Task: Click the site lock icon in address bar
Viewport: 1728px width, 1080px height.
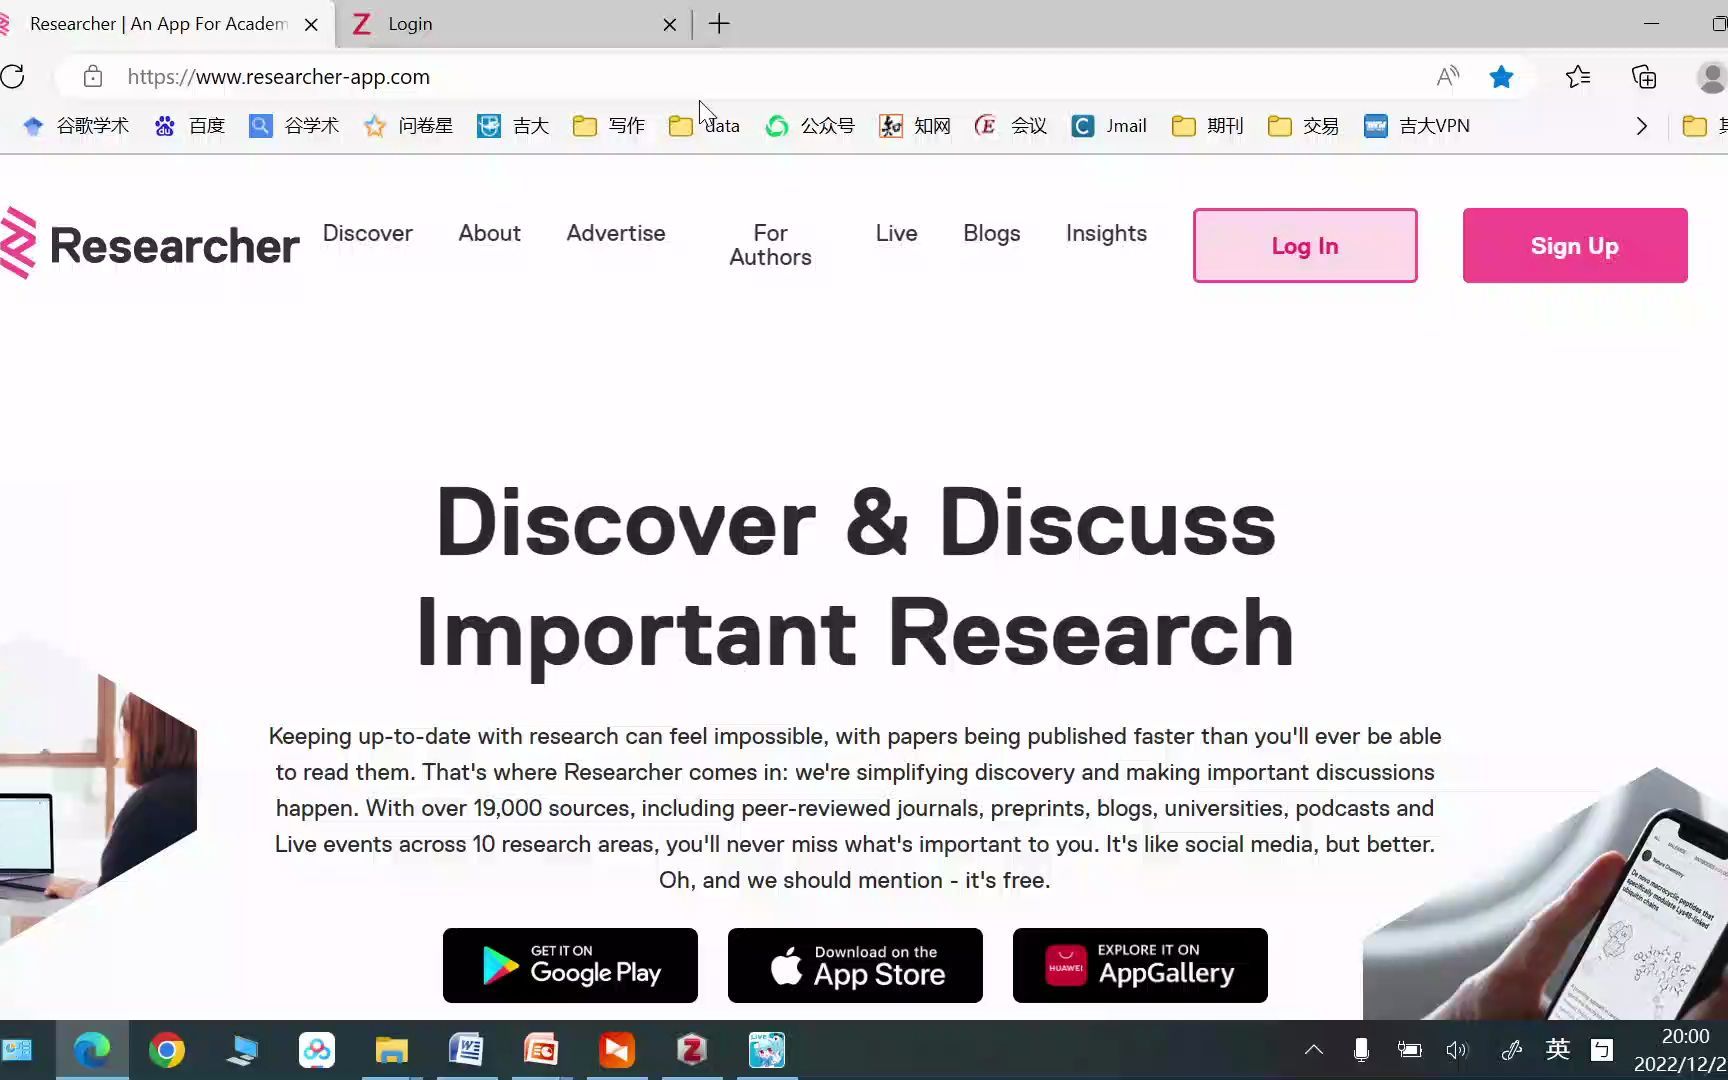Action: [x=93, y=77]
